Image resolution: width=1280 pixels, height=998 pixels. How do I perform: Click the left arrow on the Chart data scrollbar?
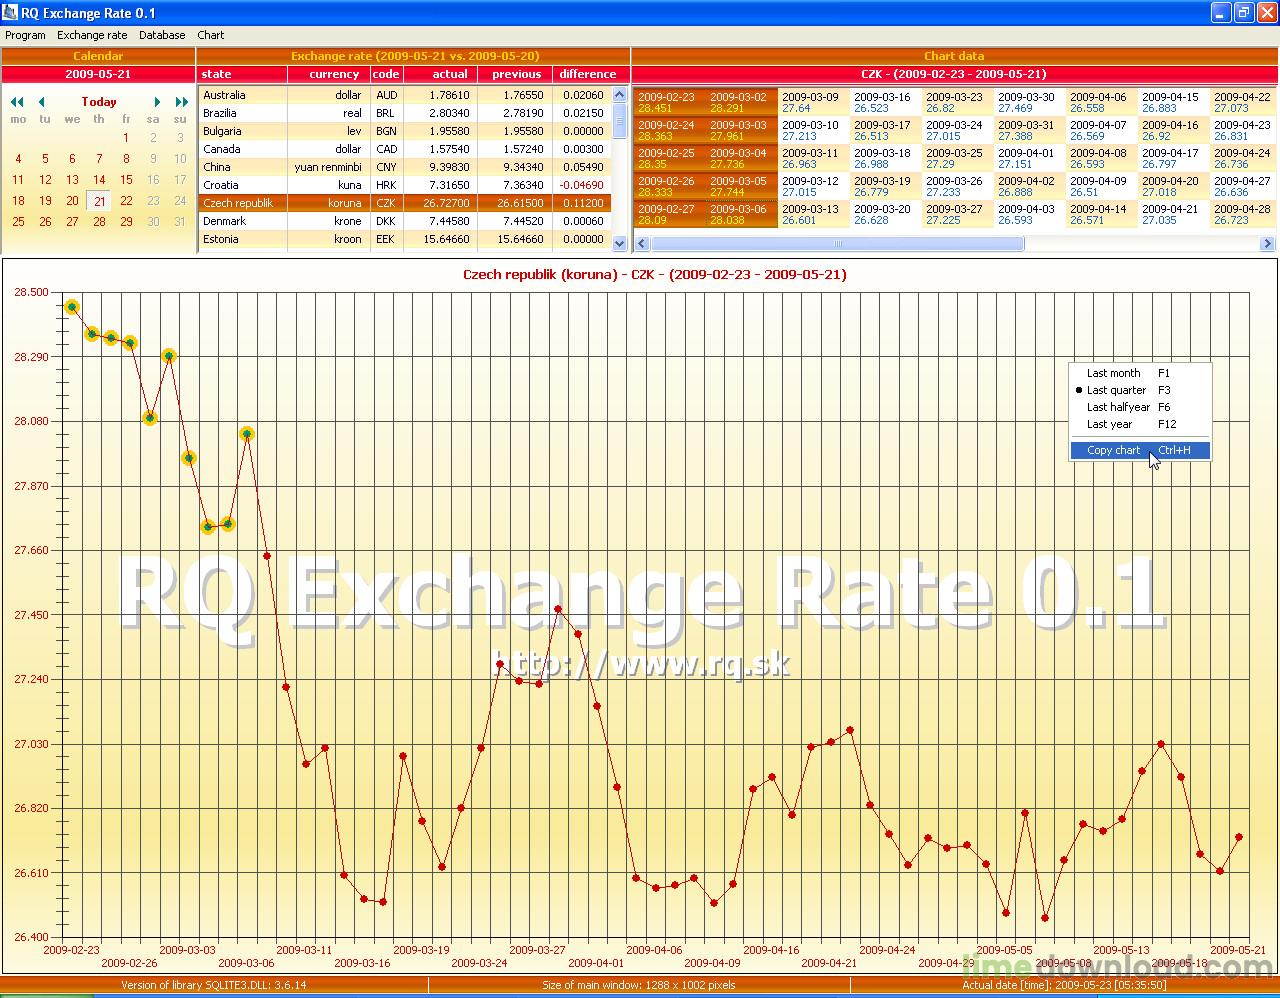[640, 243]
